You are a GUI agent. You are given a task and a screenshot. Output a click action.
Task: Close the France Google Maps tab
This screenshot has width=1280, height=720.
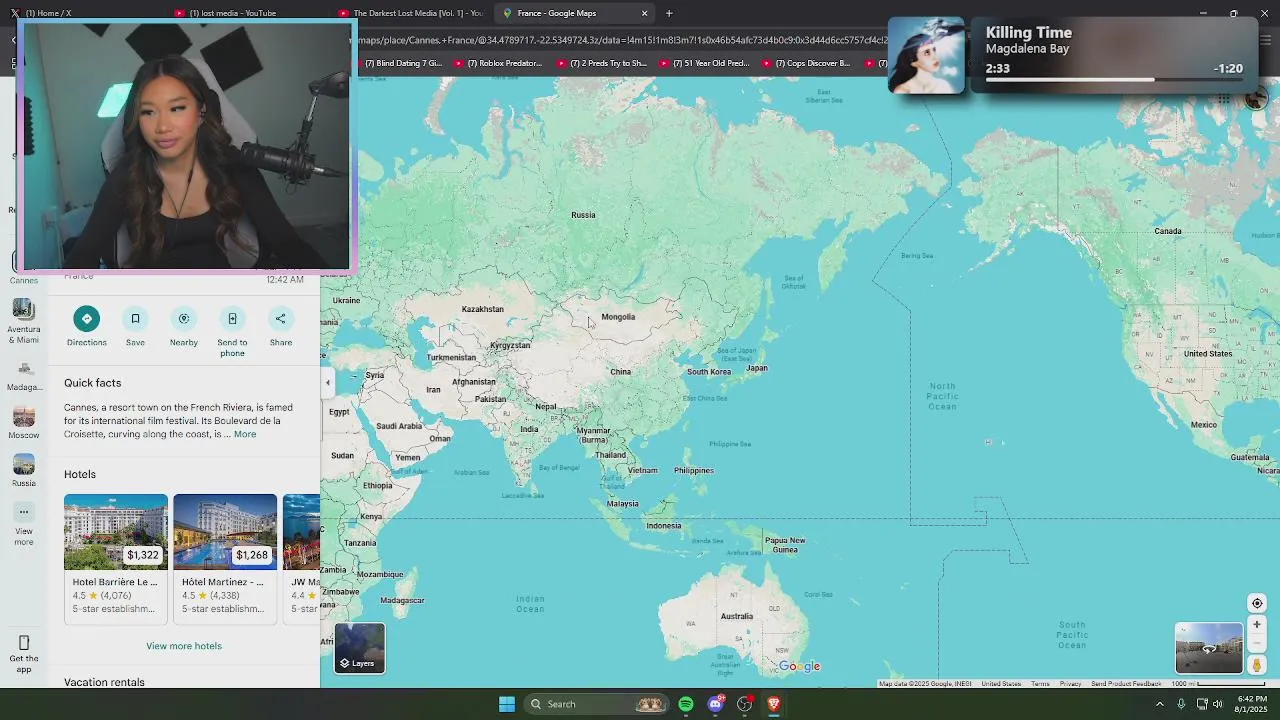pyautogui.click(x=644, y=13)
